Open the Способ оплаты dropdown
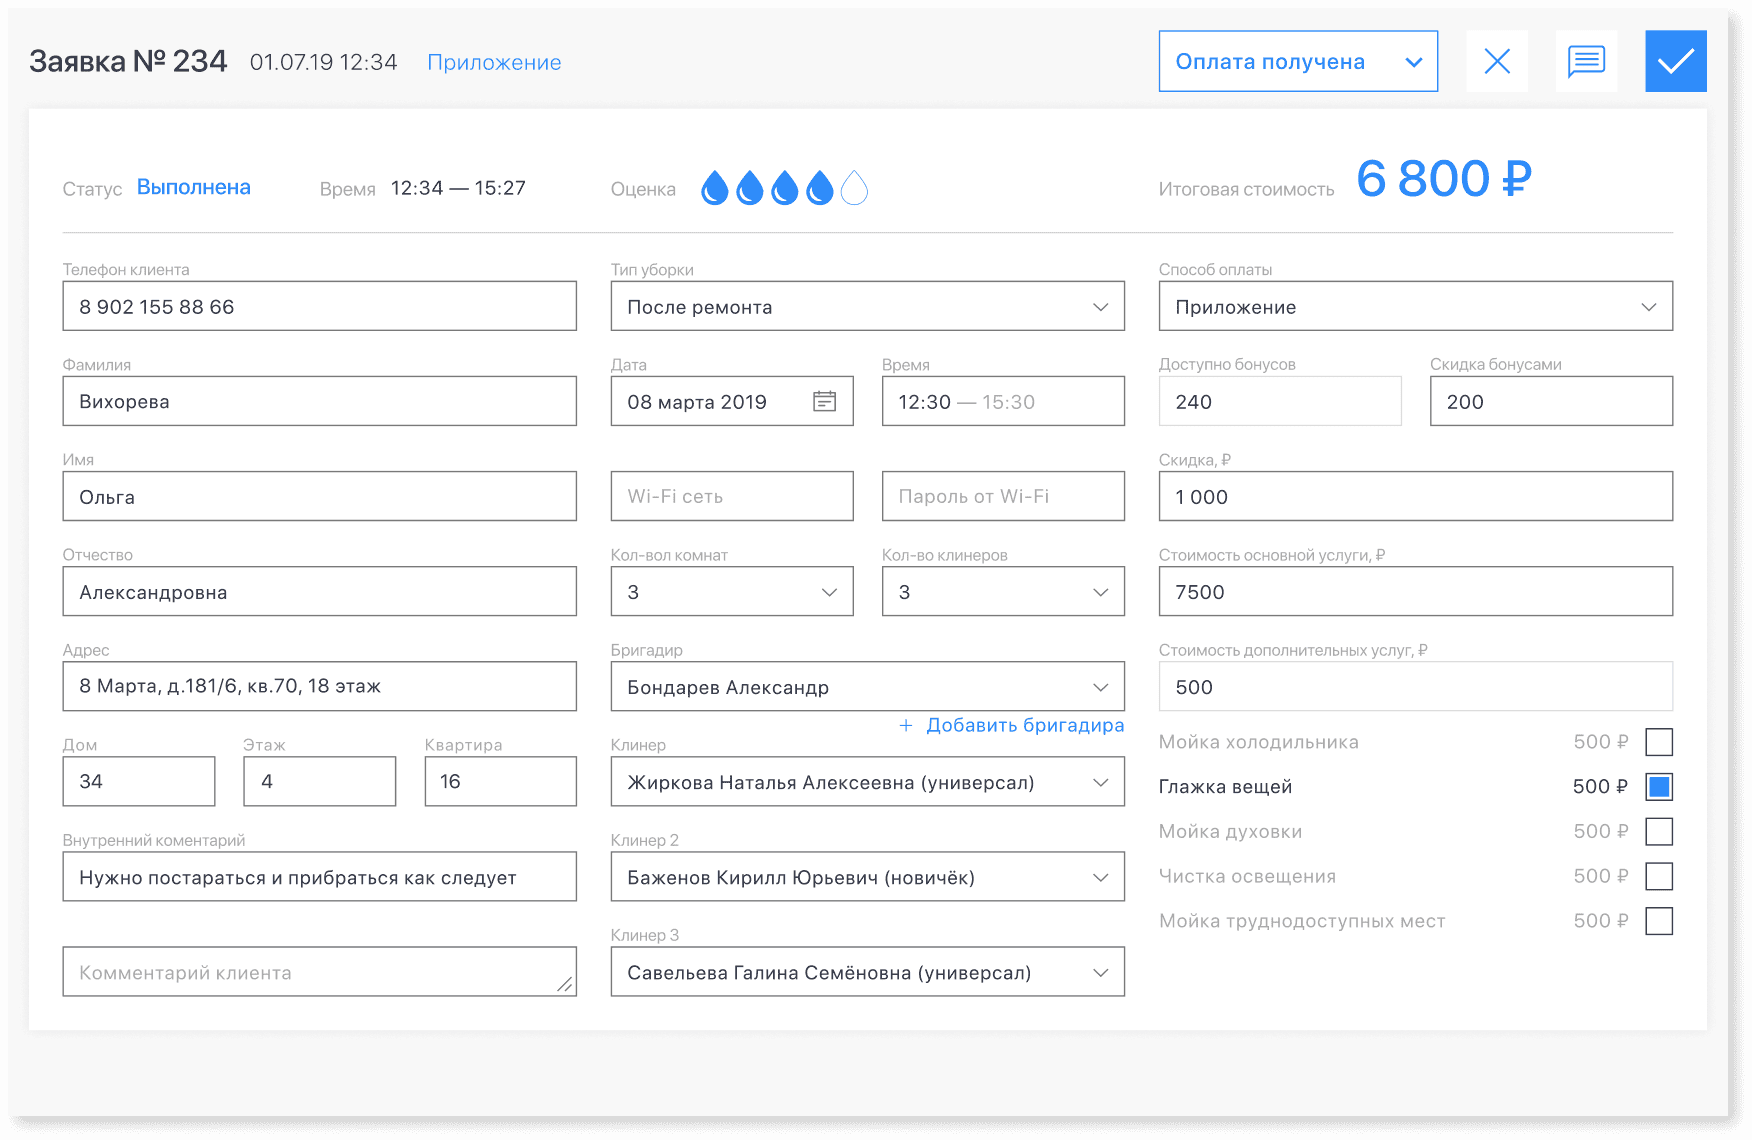 point(1415,306)
